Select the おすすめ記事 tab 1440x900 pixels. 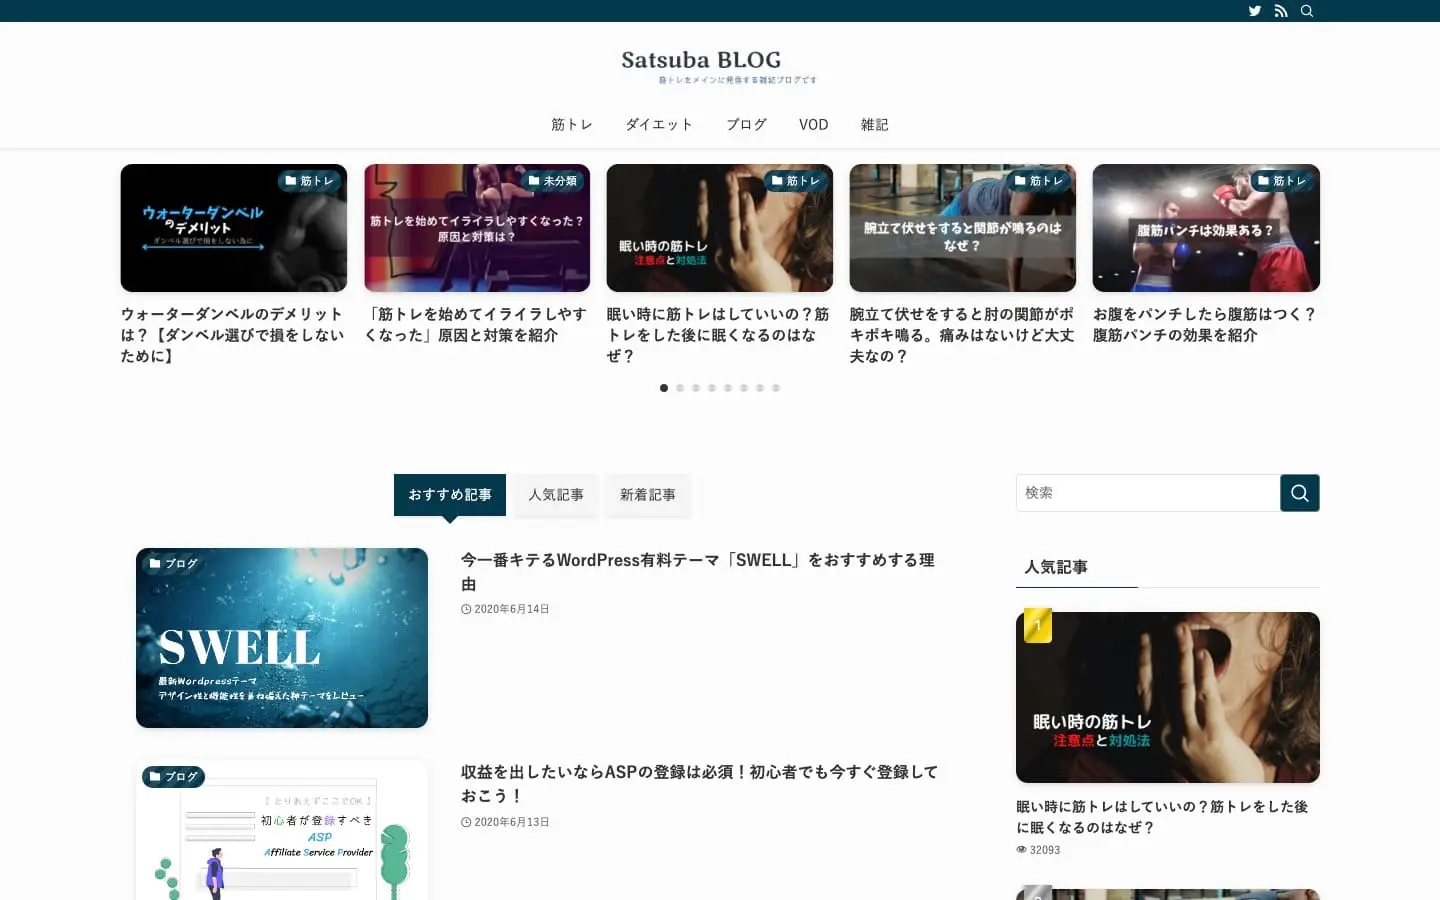pyautogui.click(x=449, y=494)
